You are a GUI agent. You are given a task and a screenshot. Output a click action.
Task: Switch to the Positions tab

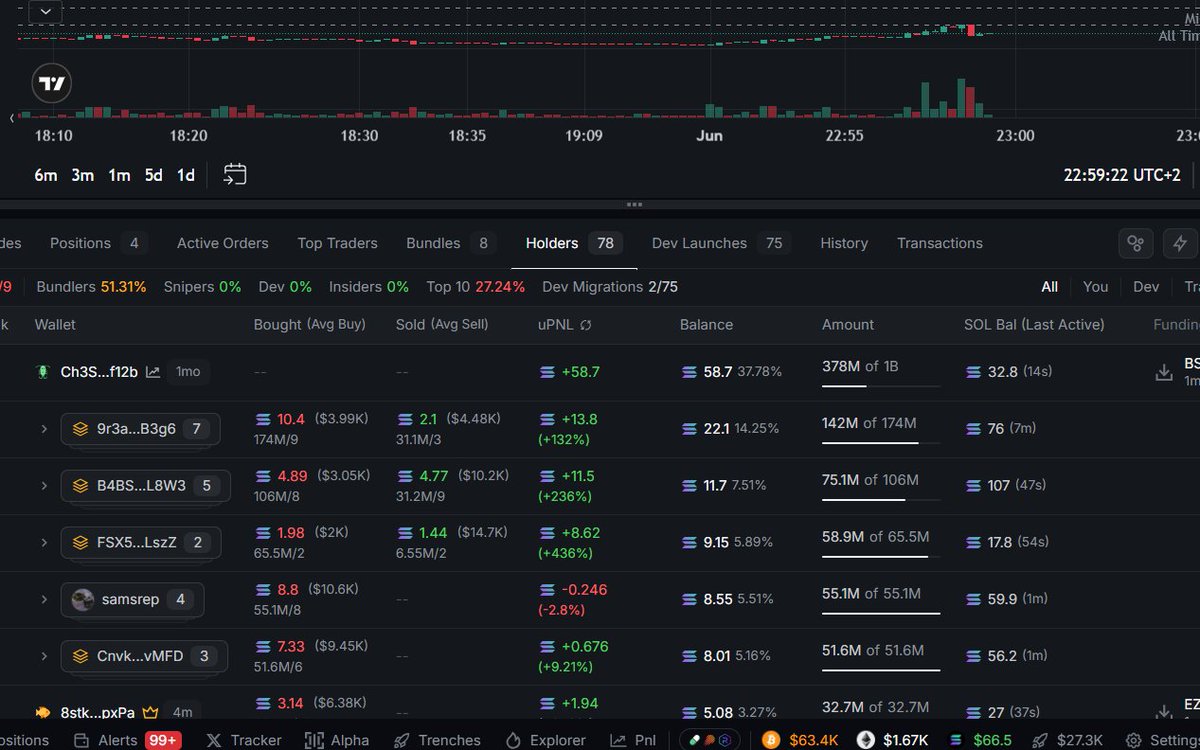[98, 243]
